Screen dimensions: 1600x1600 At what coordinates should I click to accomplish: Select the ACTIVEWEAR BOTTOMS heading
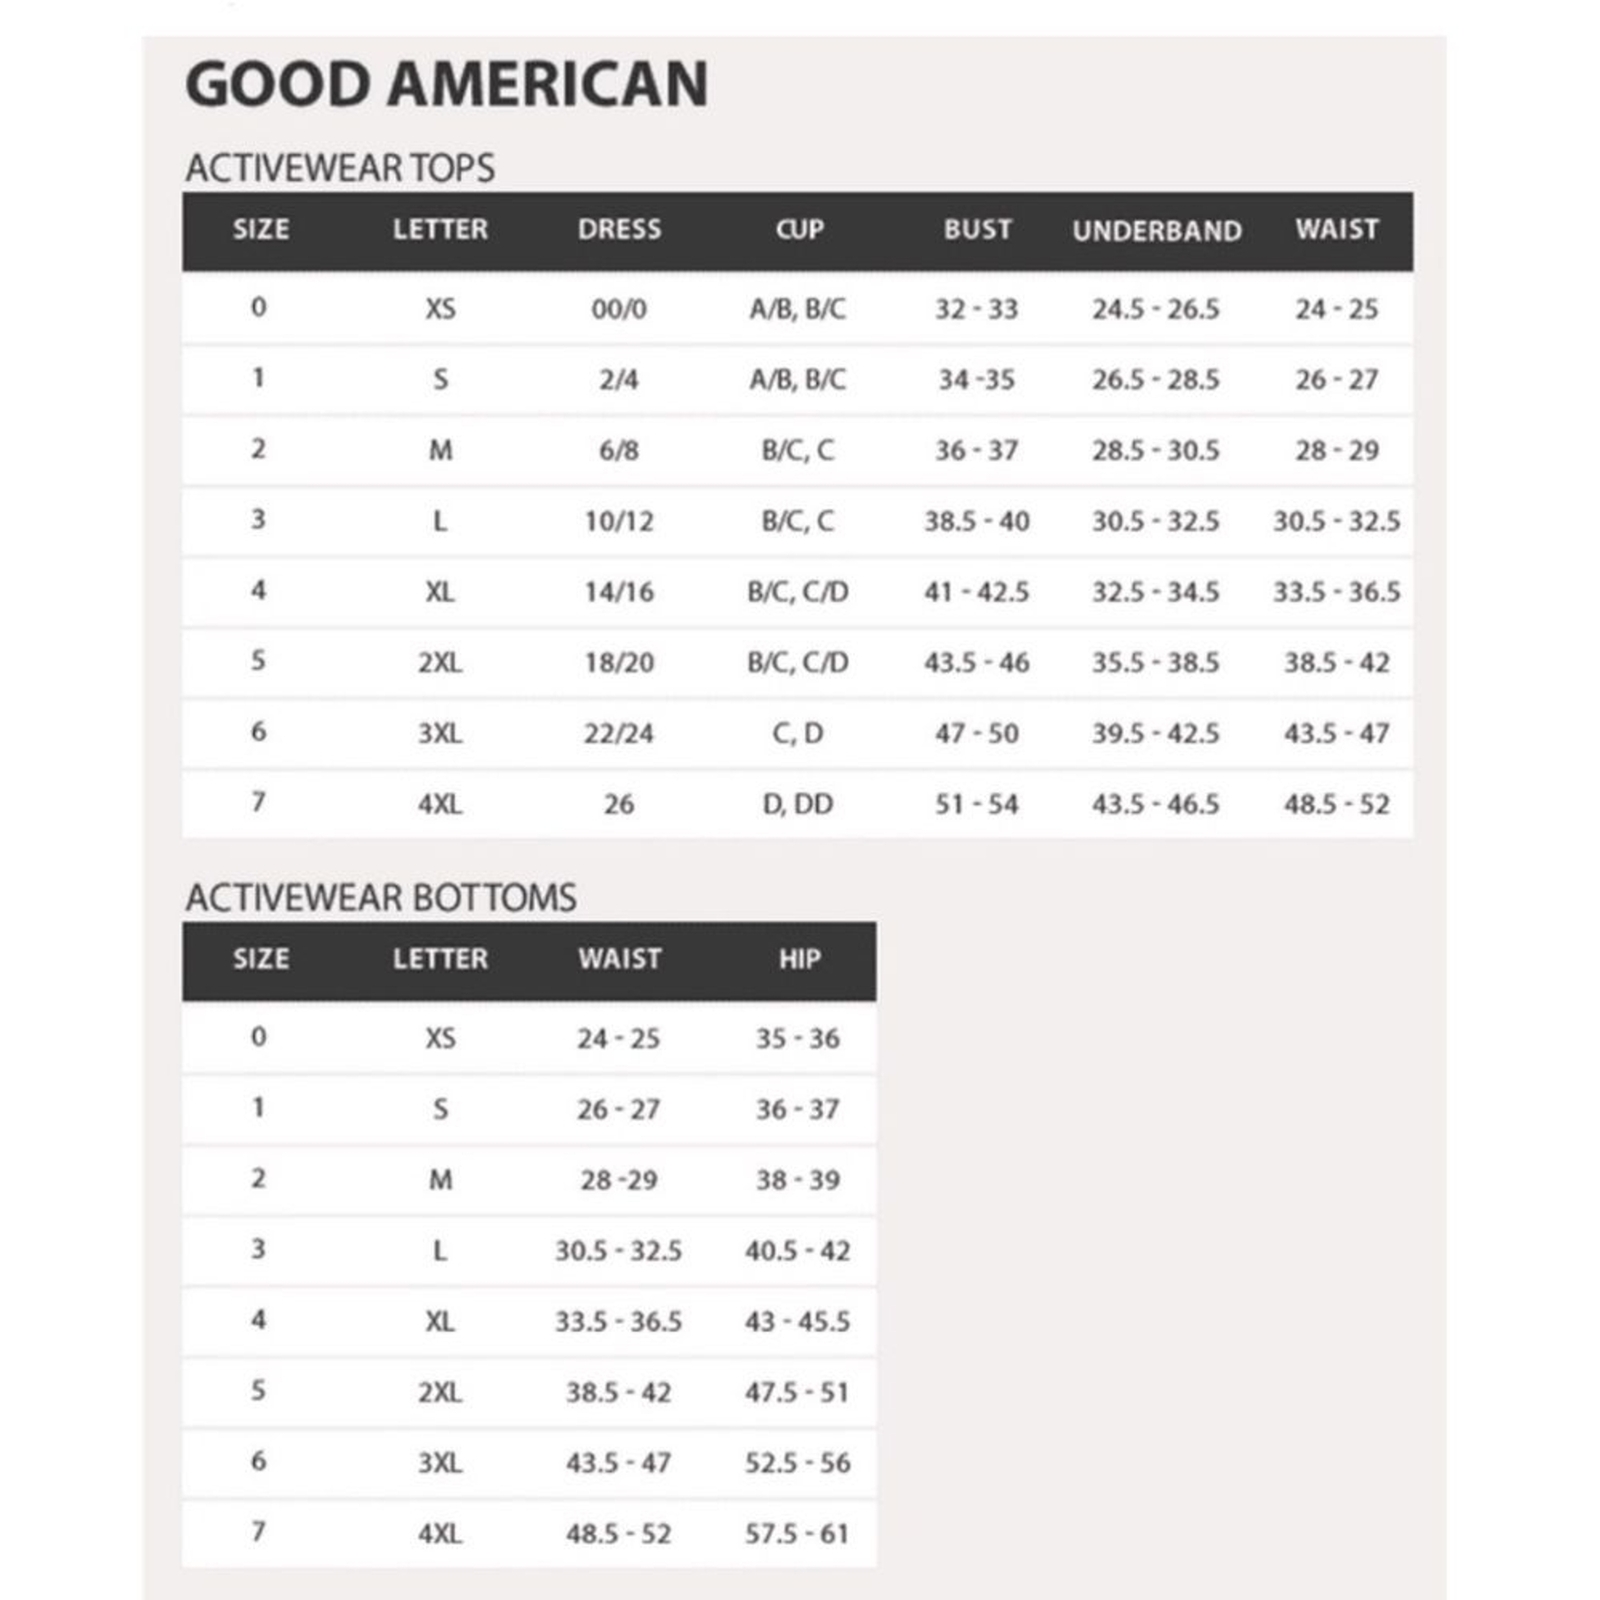pos(381,898)
